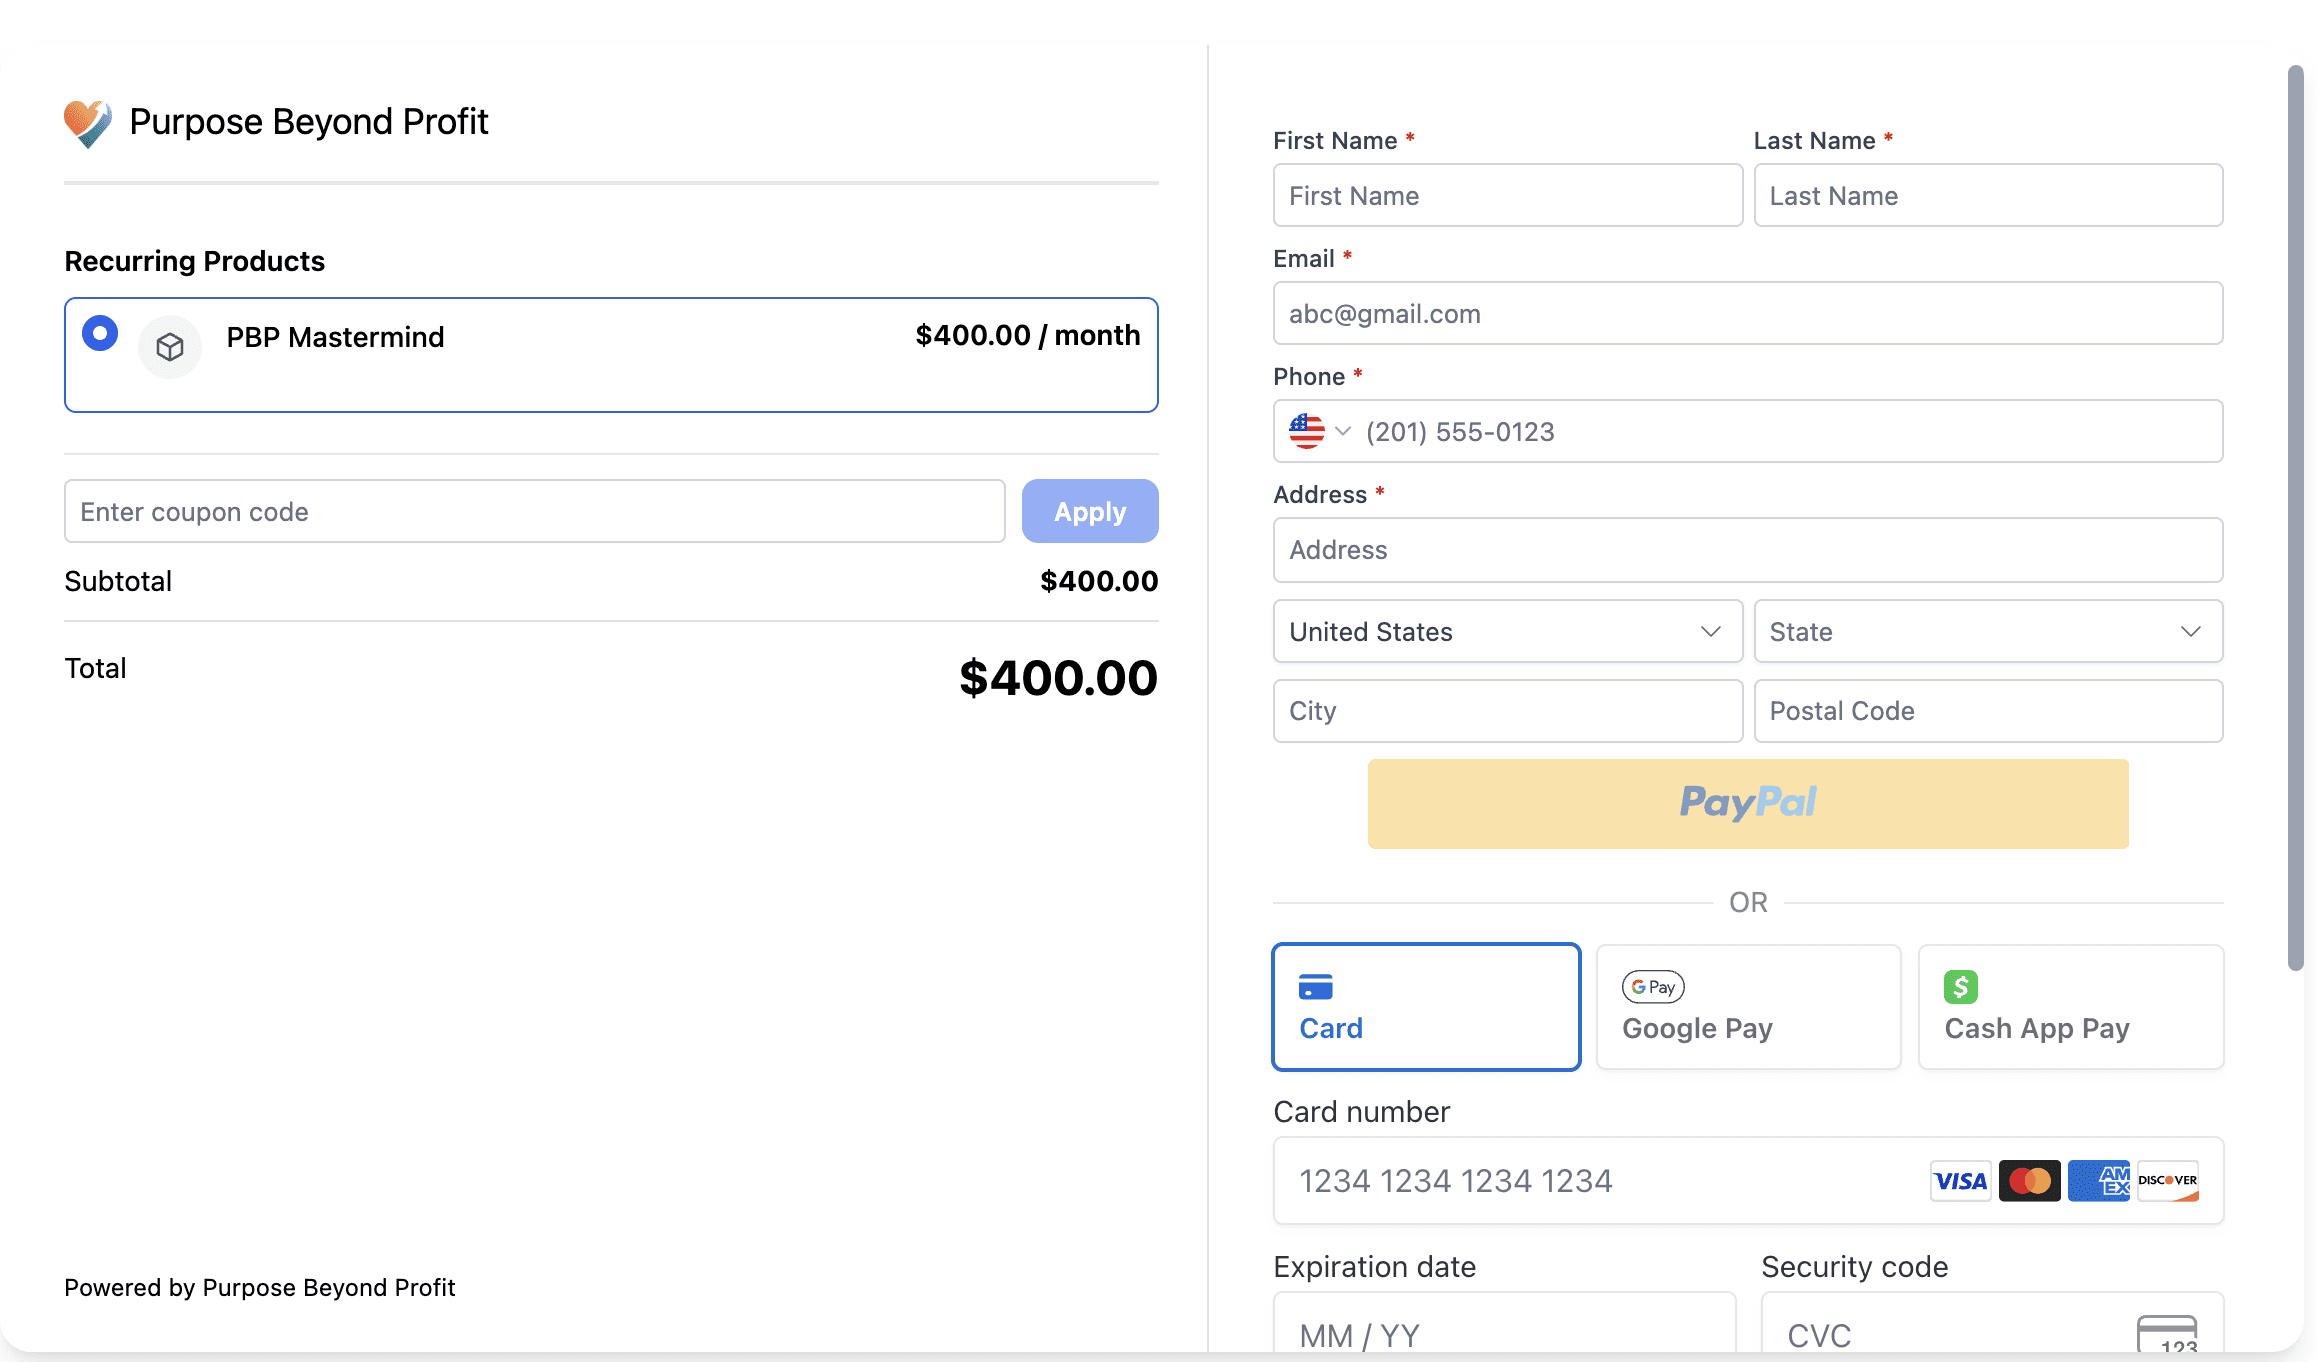Click the CVC card hint icon
The width and height of the screenshot is (2318, 1362).
click(x=2166, y=1335)
